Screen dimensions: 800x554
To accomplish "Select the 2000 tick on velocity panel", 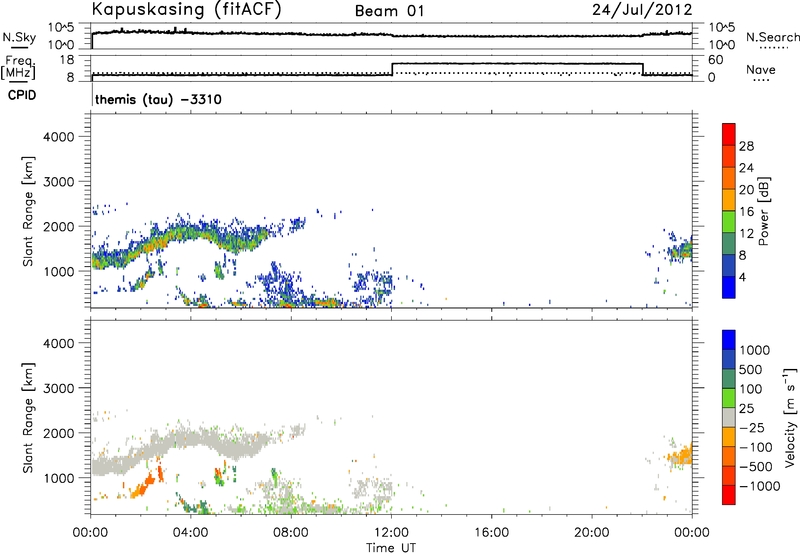I will [x=58, y=433].
